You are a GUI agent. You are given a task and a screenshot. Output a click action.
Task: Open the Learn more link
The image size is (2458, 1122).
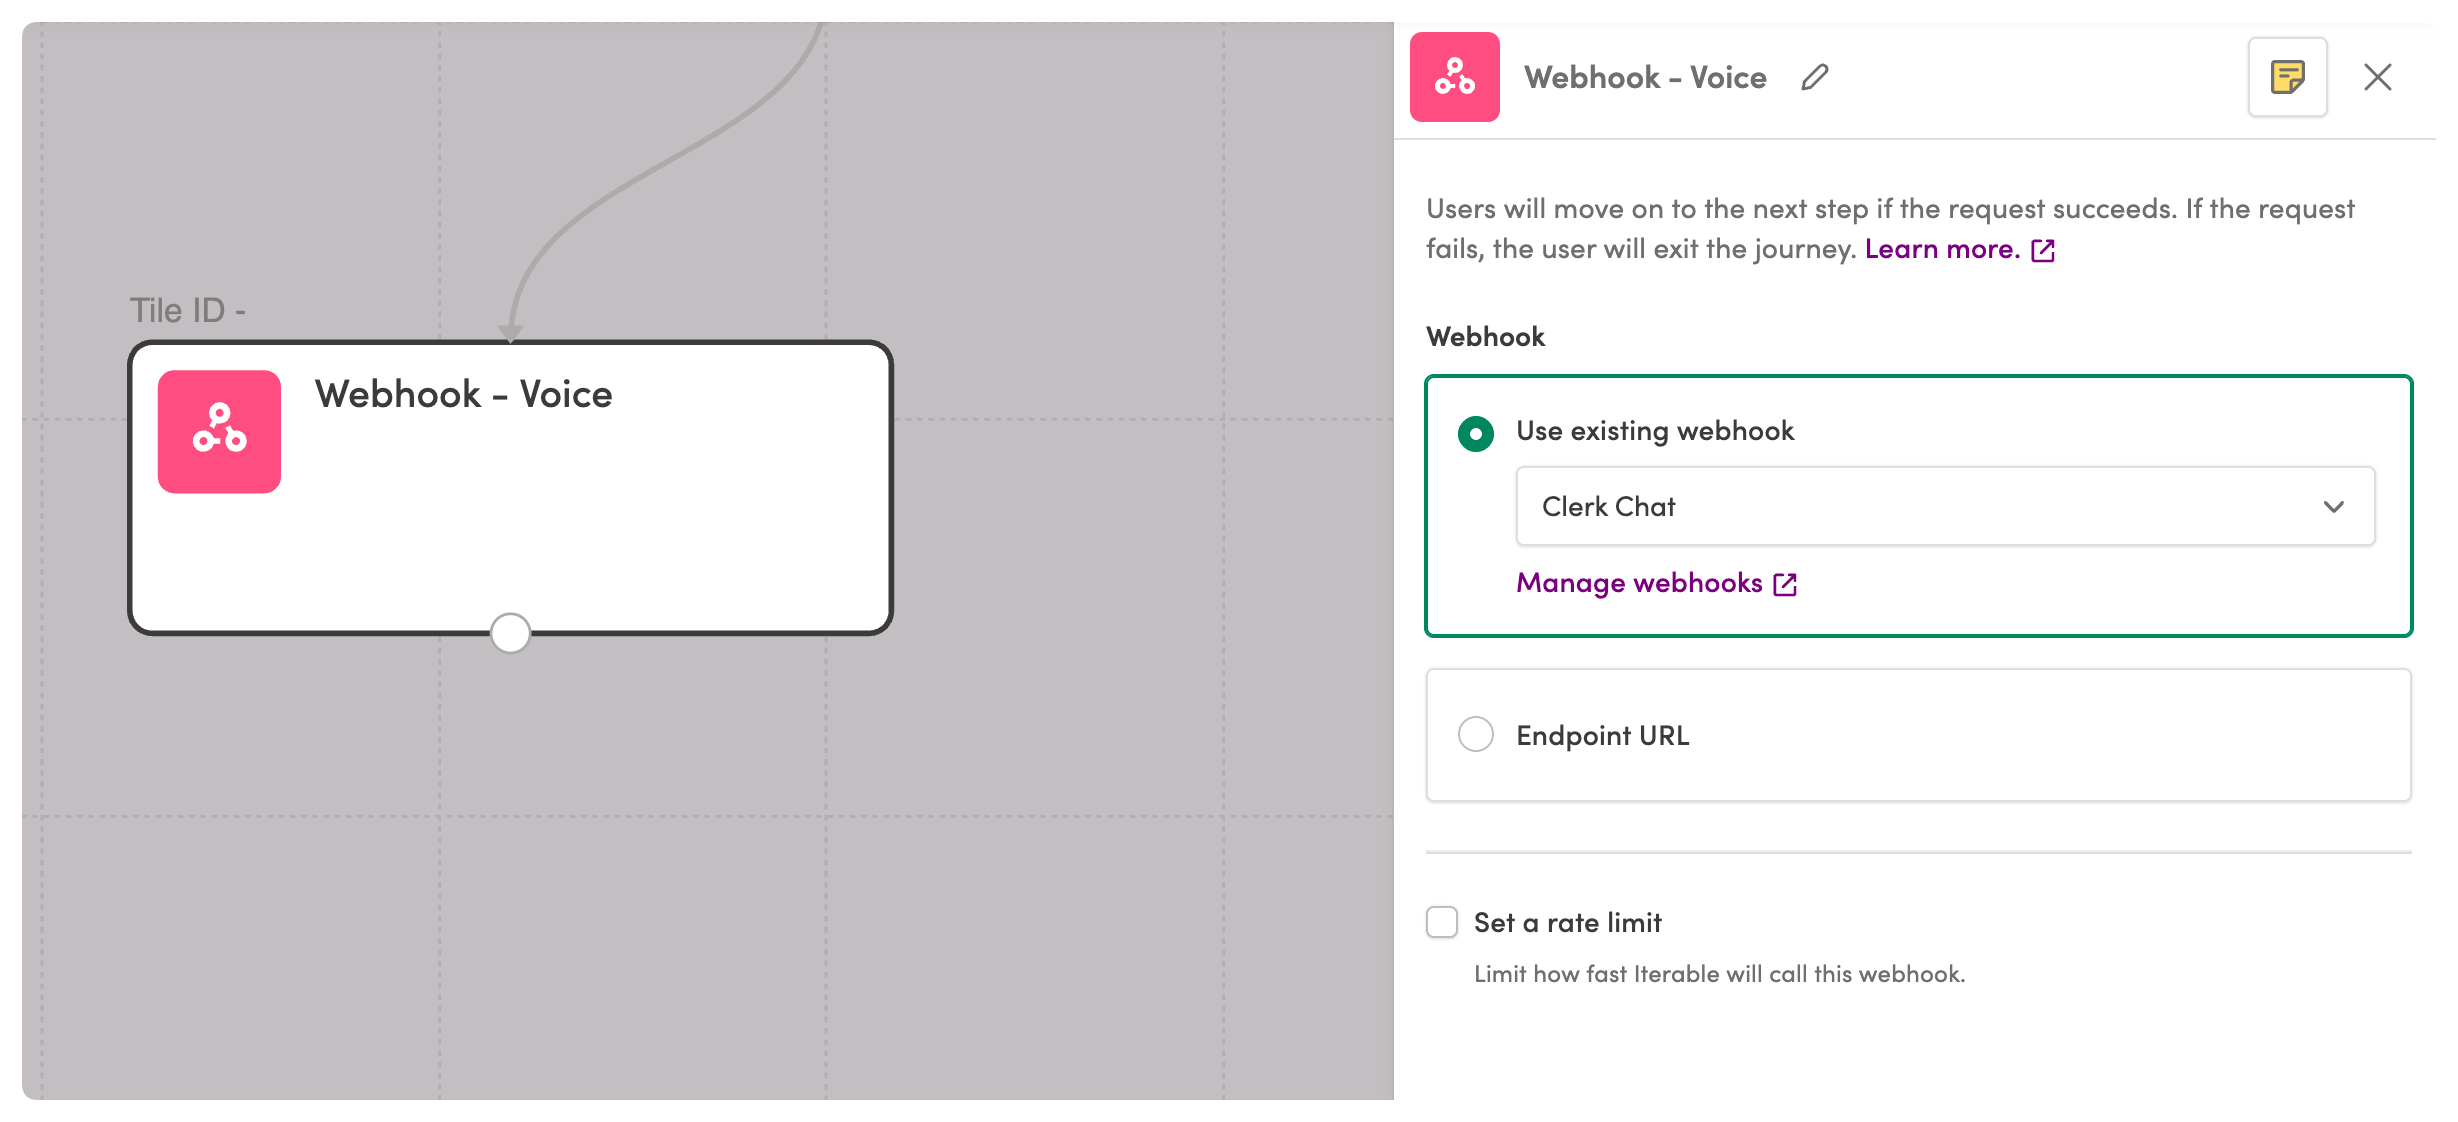tap(1942, 249)
